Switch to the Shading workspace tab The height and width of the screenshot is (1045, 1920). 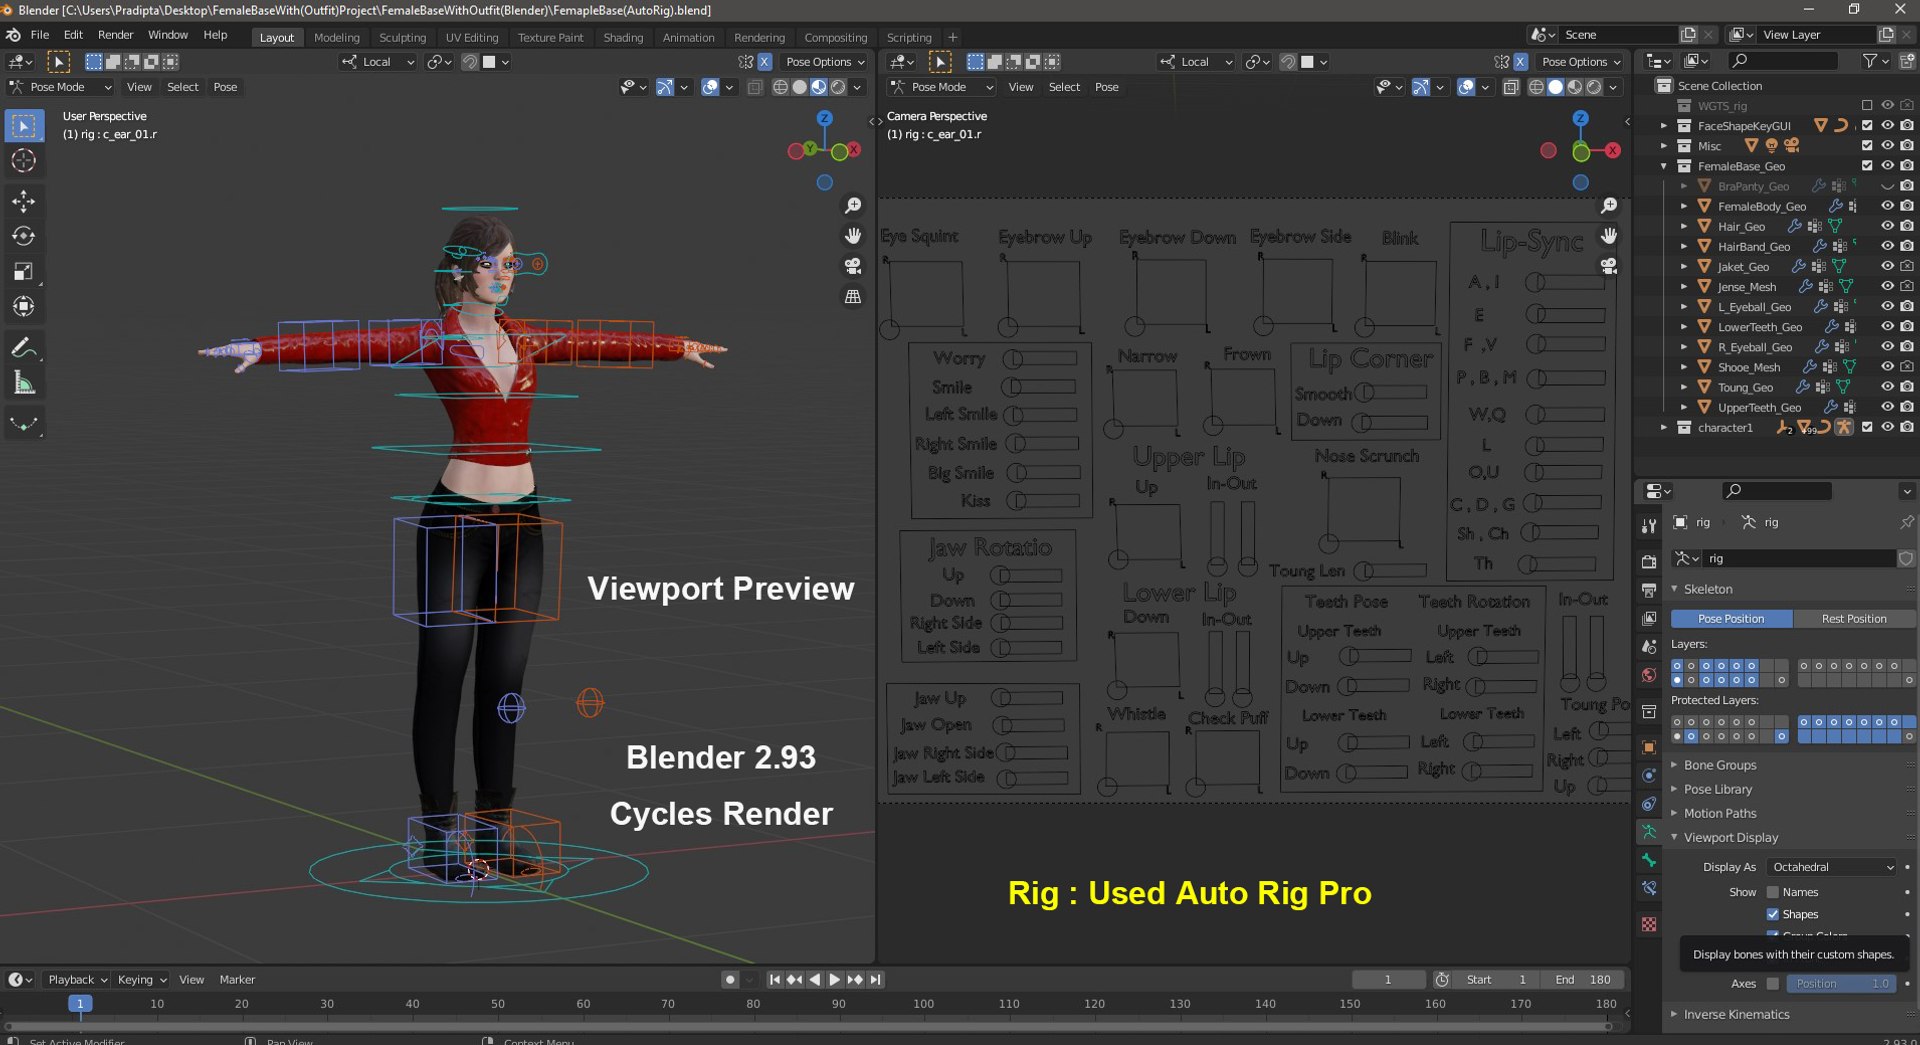(x=623, y=38)
